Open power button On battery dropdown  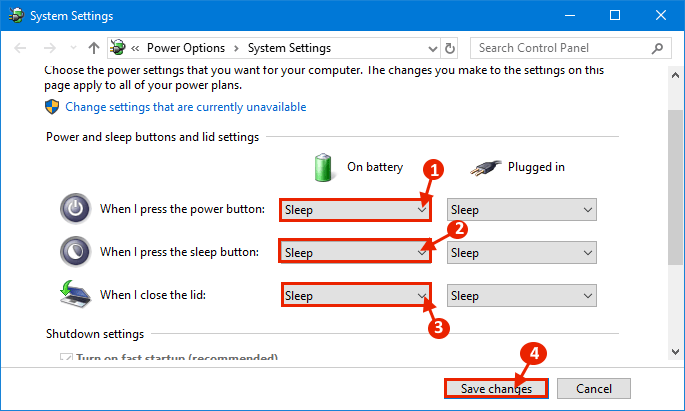pos(355,210)
